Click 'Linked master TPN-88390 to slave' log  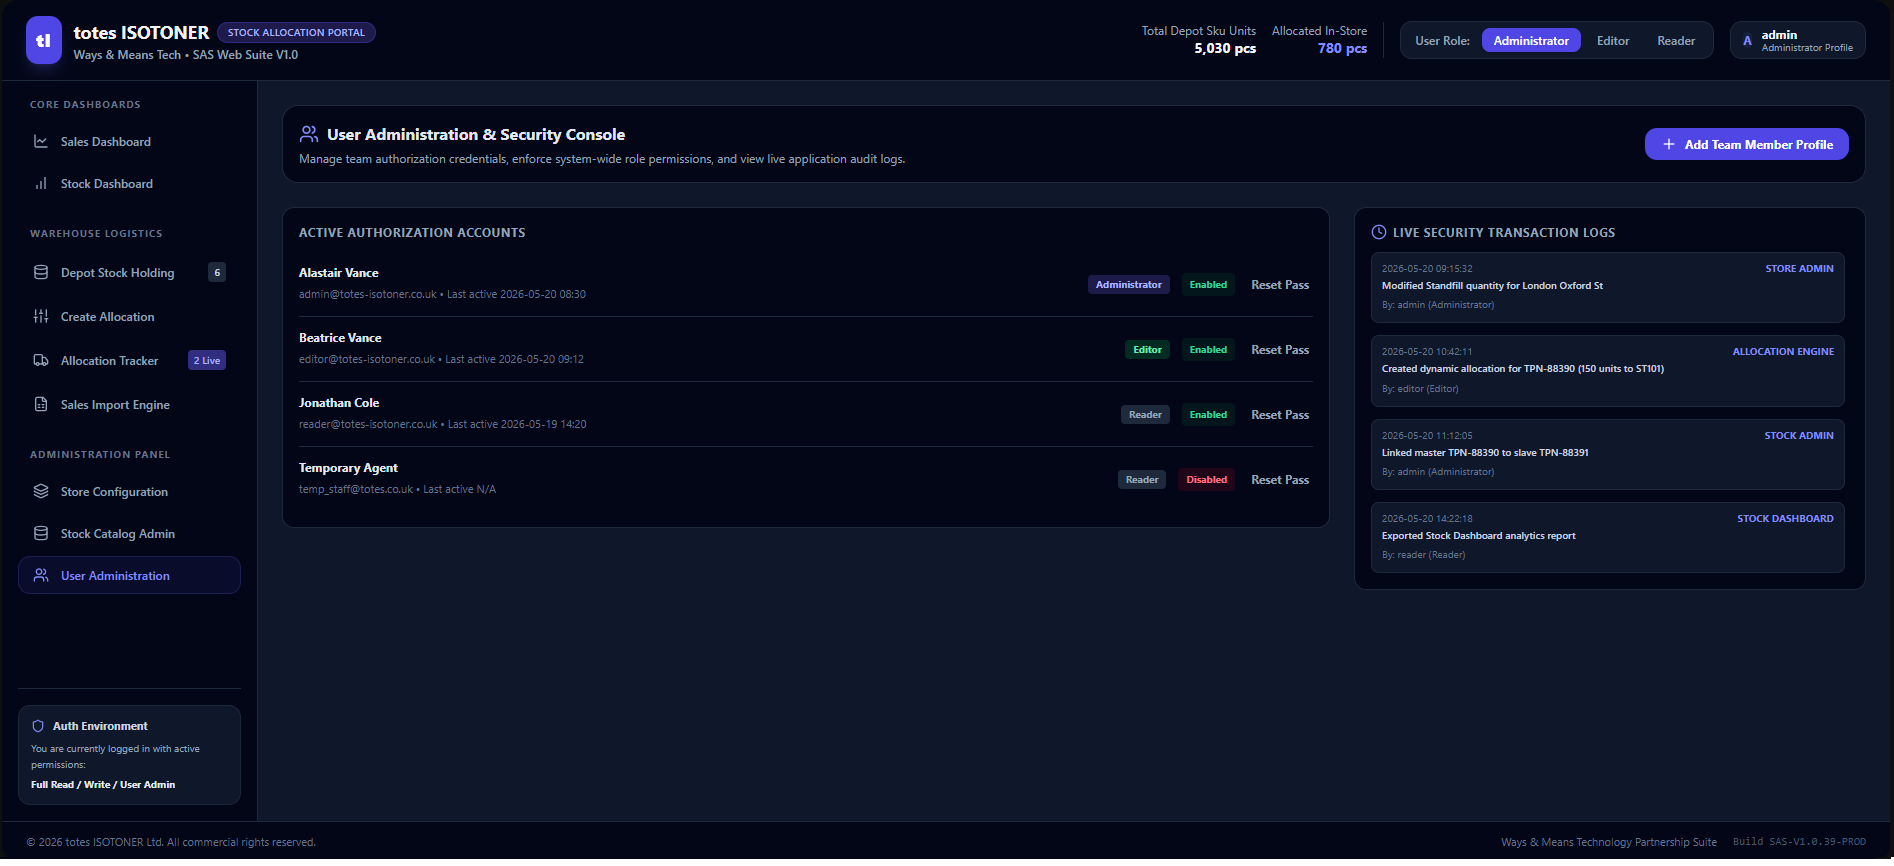coord(1608,454)
